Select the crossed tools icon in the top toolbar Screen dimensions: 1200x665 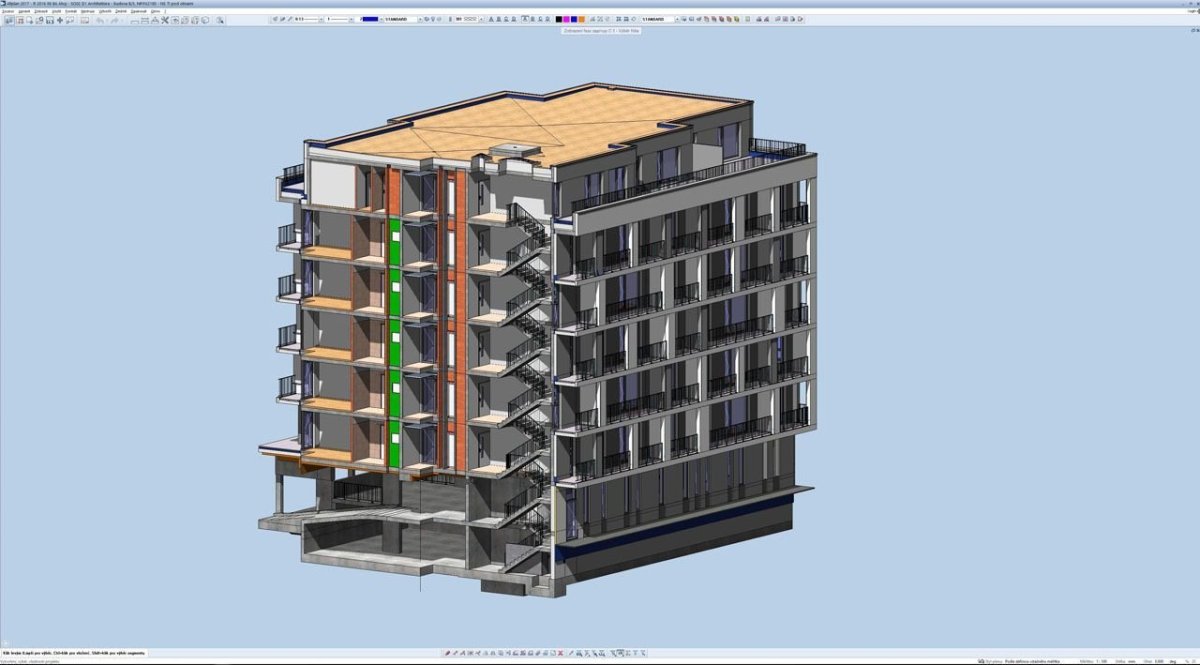click(164, 20)
